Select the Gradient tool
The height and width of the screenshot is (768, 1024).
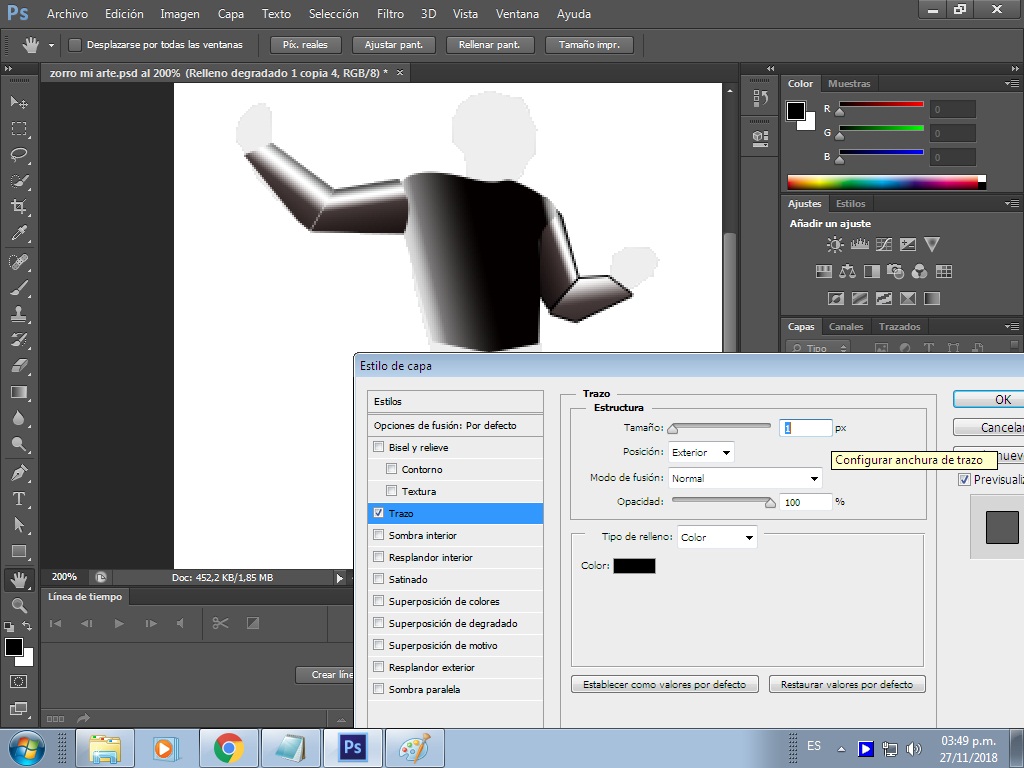pos(19,392)
